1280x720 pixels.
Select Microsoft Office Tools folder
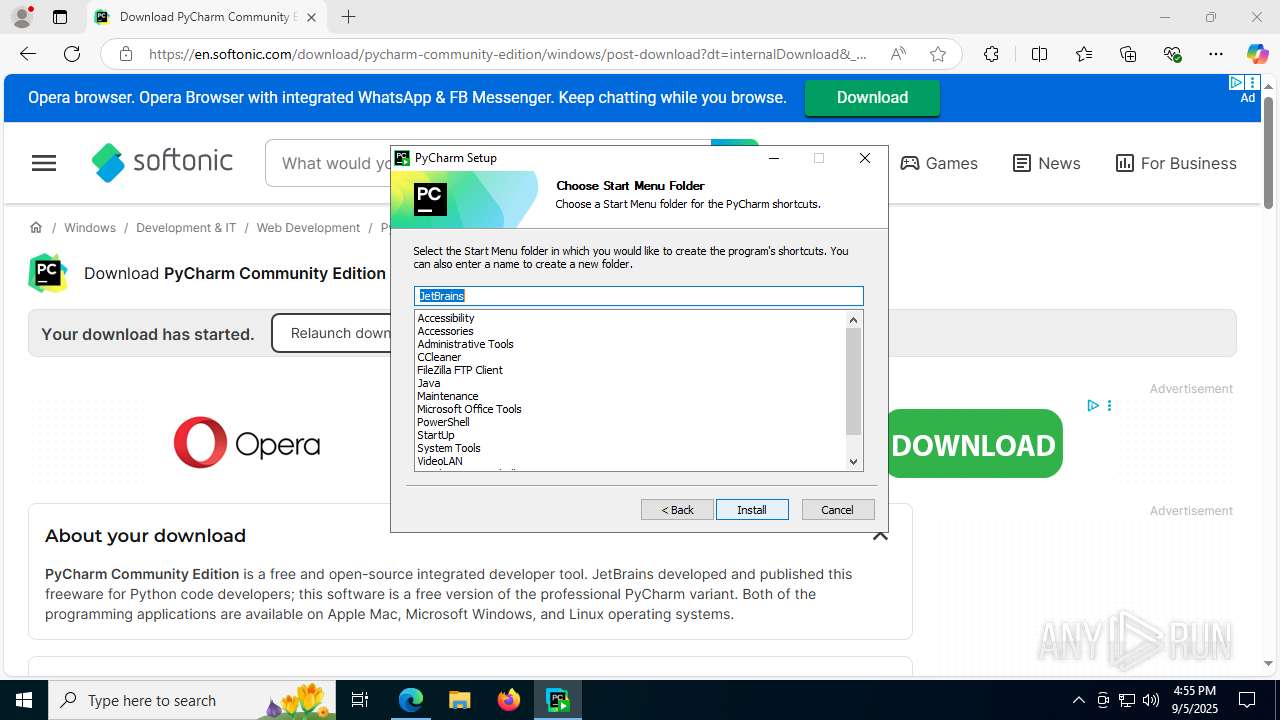(469, 409)
